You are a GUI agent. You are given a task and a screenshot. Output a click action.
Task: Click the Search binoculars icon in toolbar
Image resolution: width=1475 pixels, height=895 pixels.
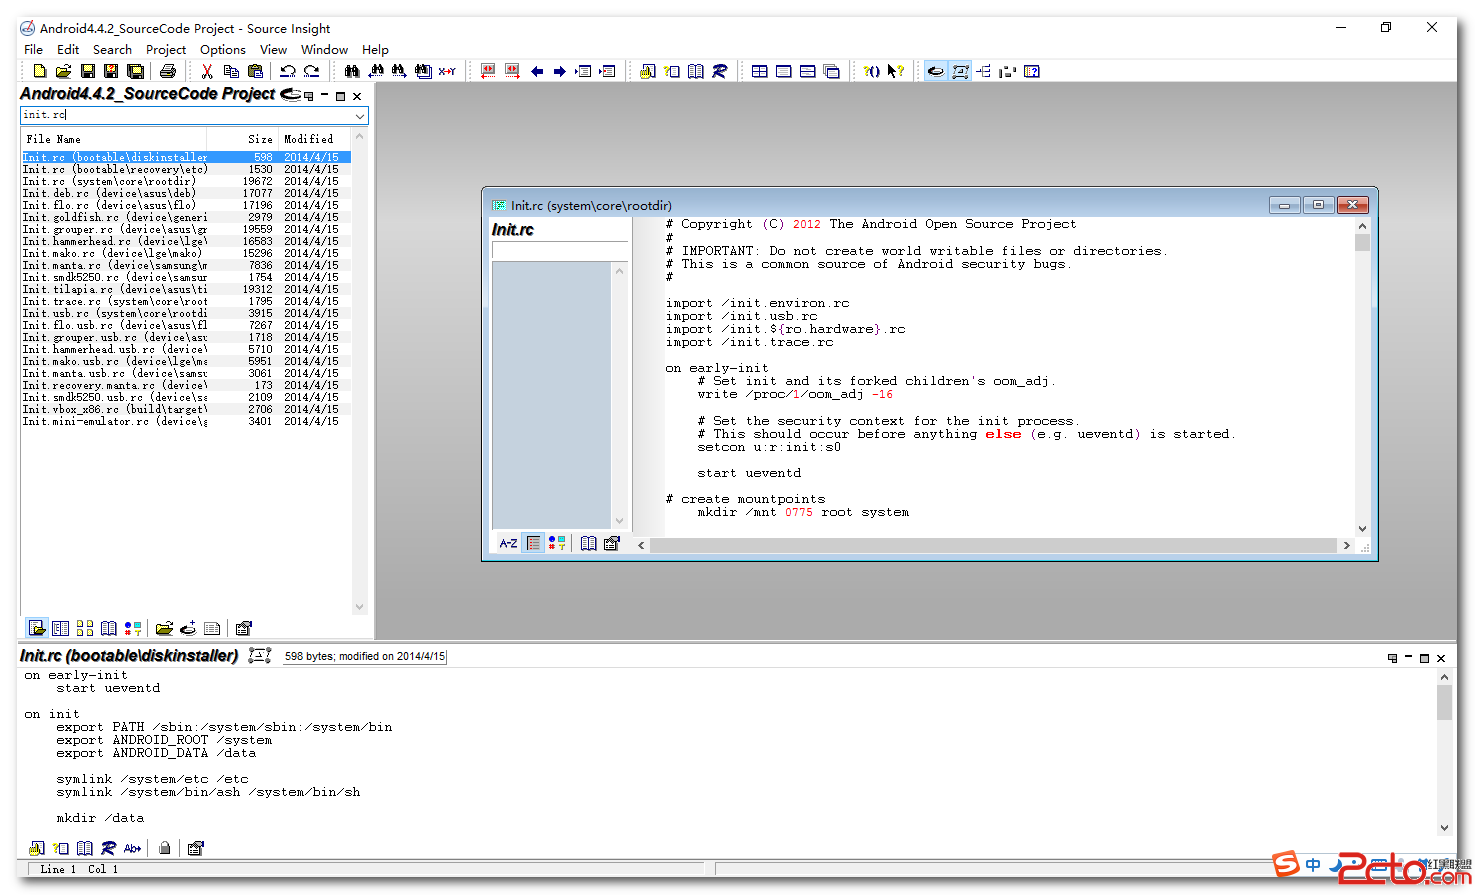pos(352,71)
